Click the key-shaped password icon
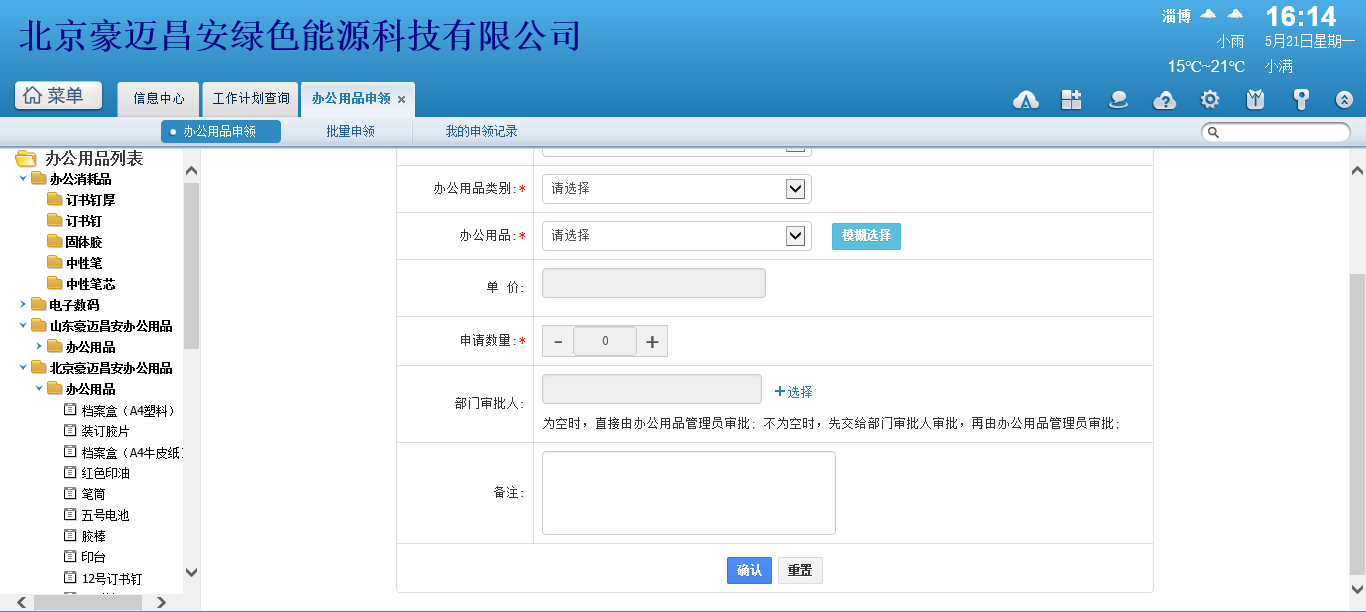This screenshot has height=612, width=1366. [1301, 99]
